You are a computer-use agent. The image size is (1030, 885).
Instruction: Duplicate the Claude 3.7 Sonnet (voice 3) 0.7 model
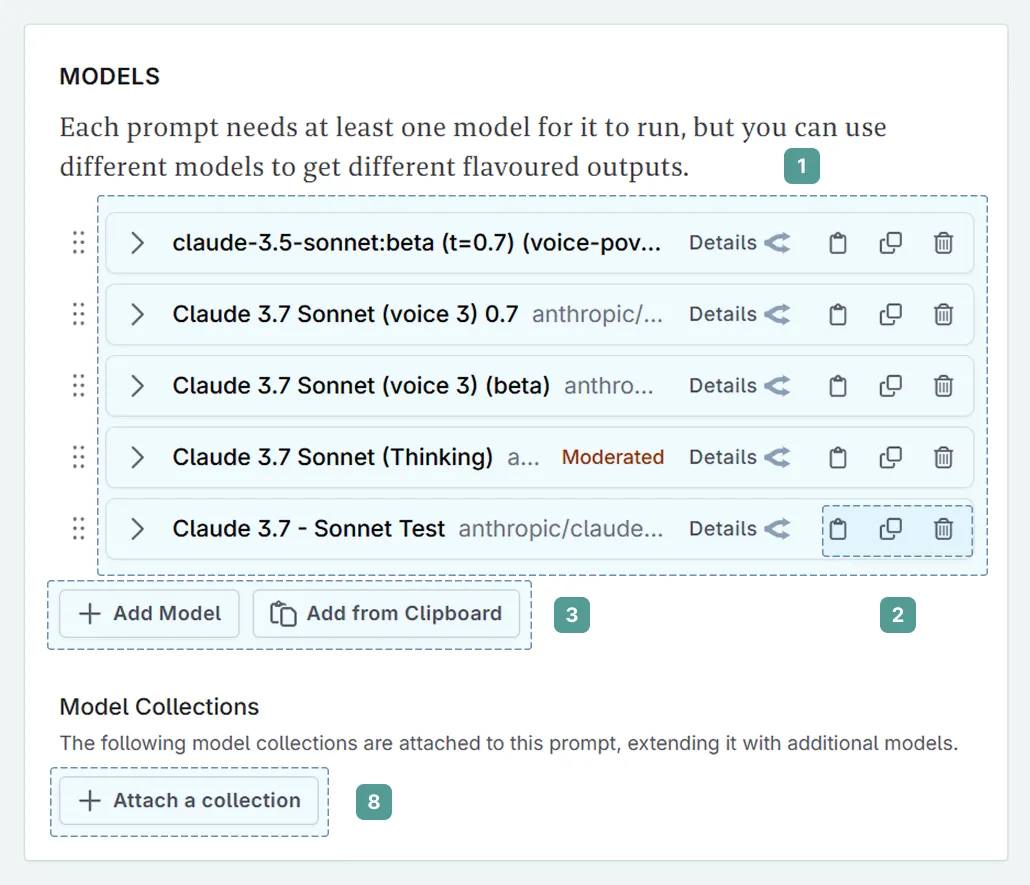(891, 314)
